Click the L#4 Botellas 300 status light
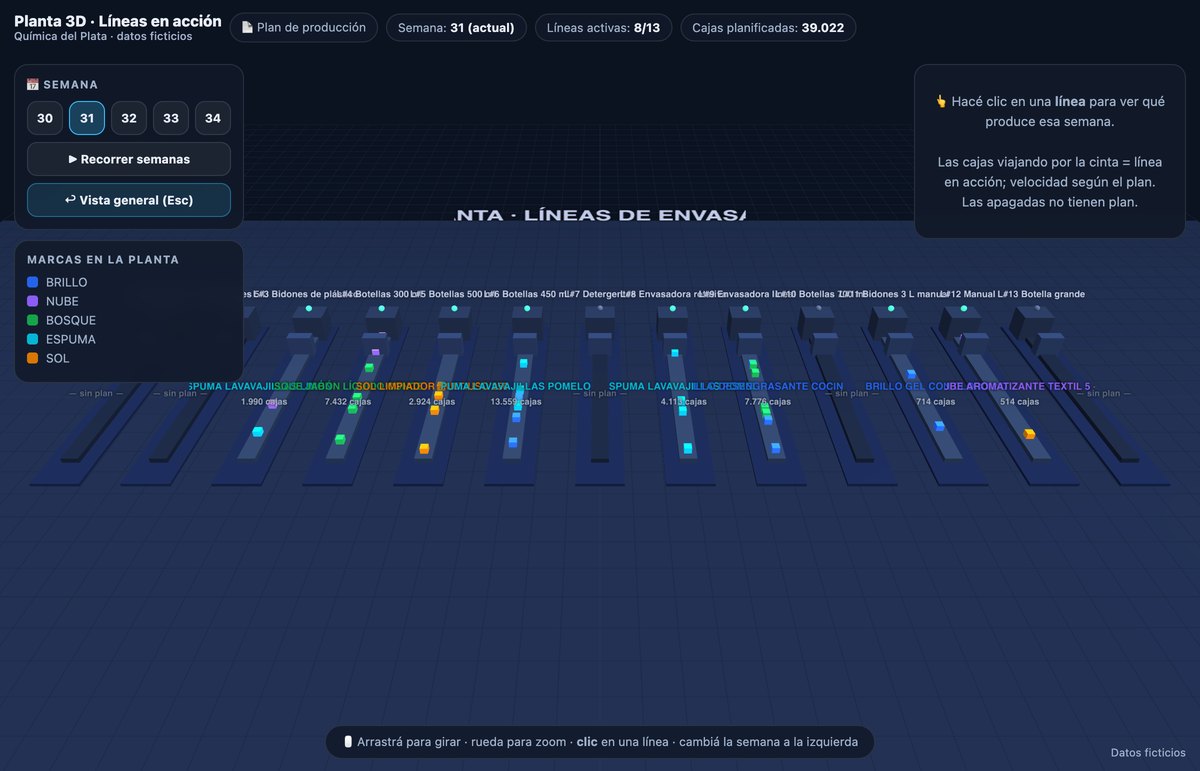 coord(382,308)
